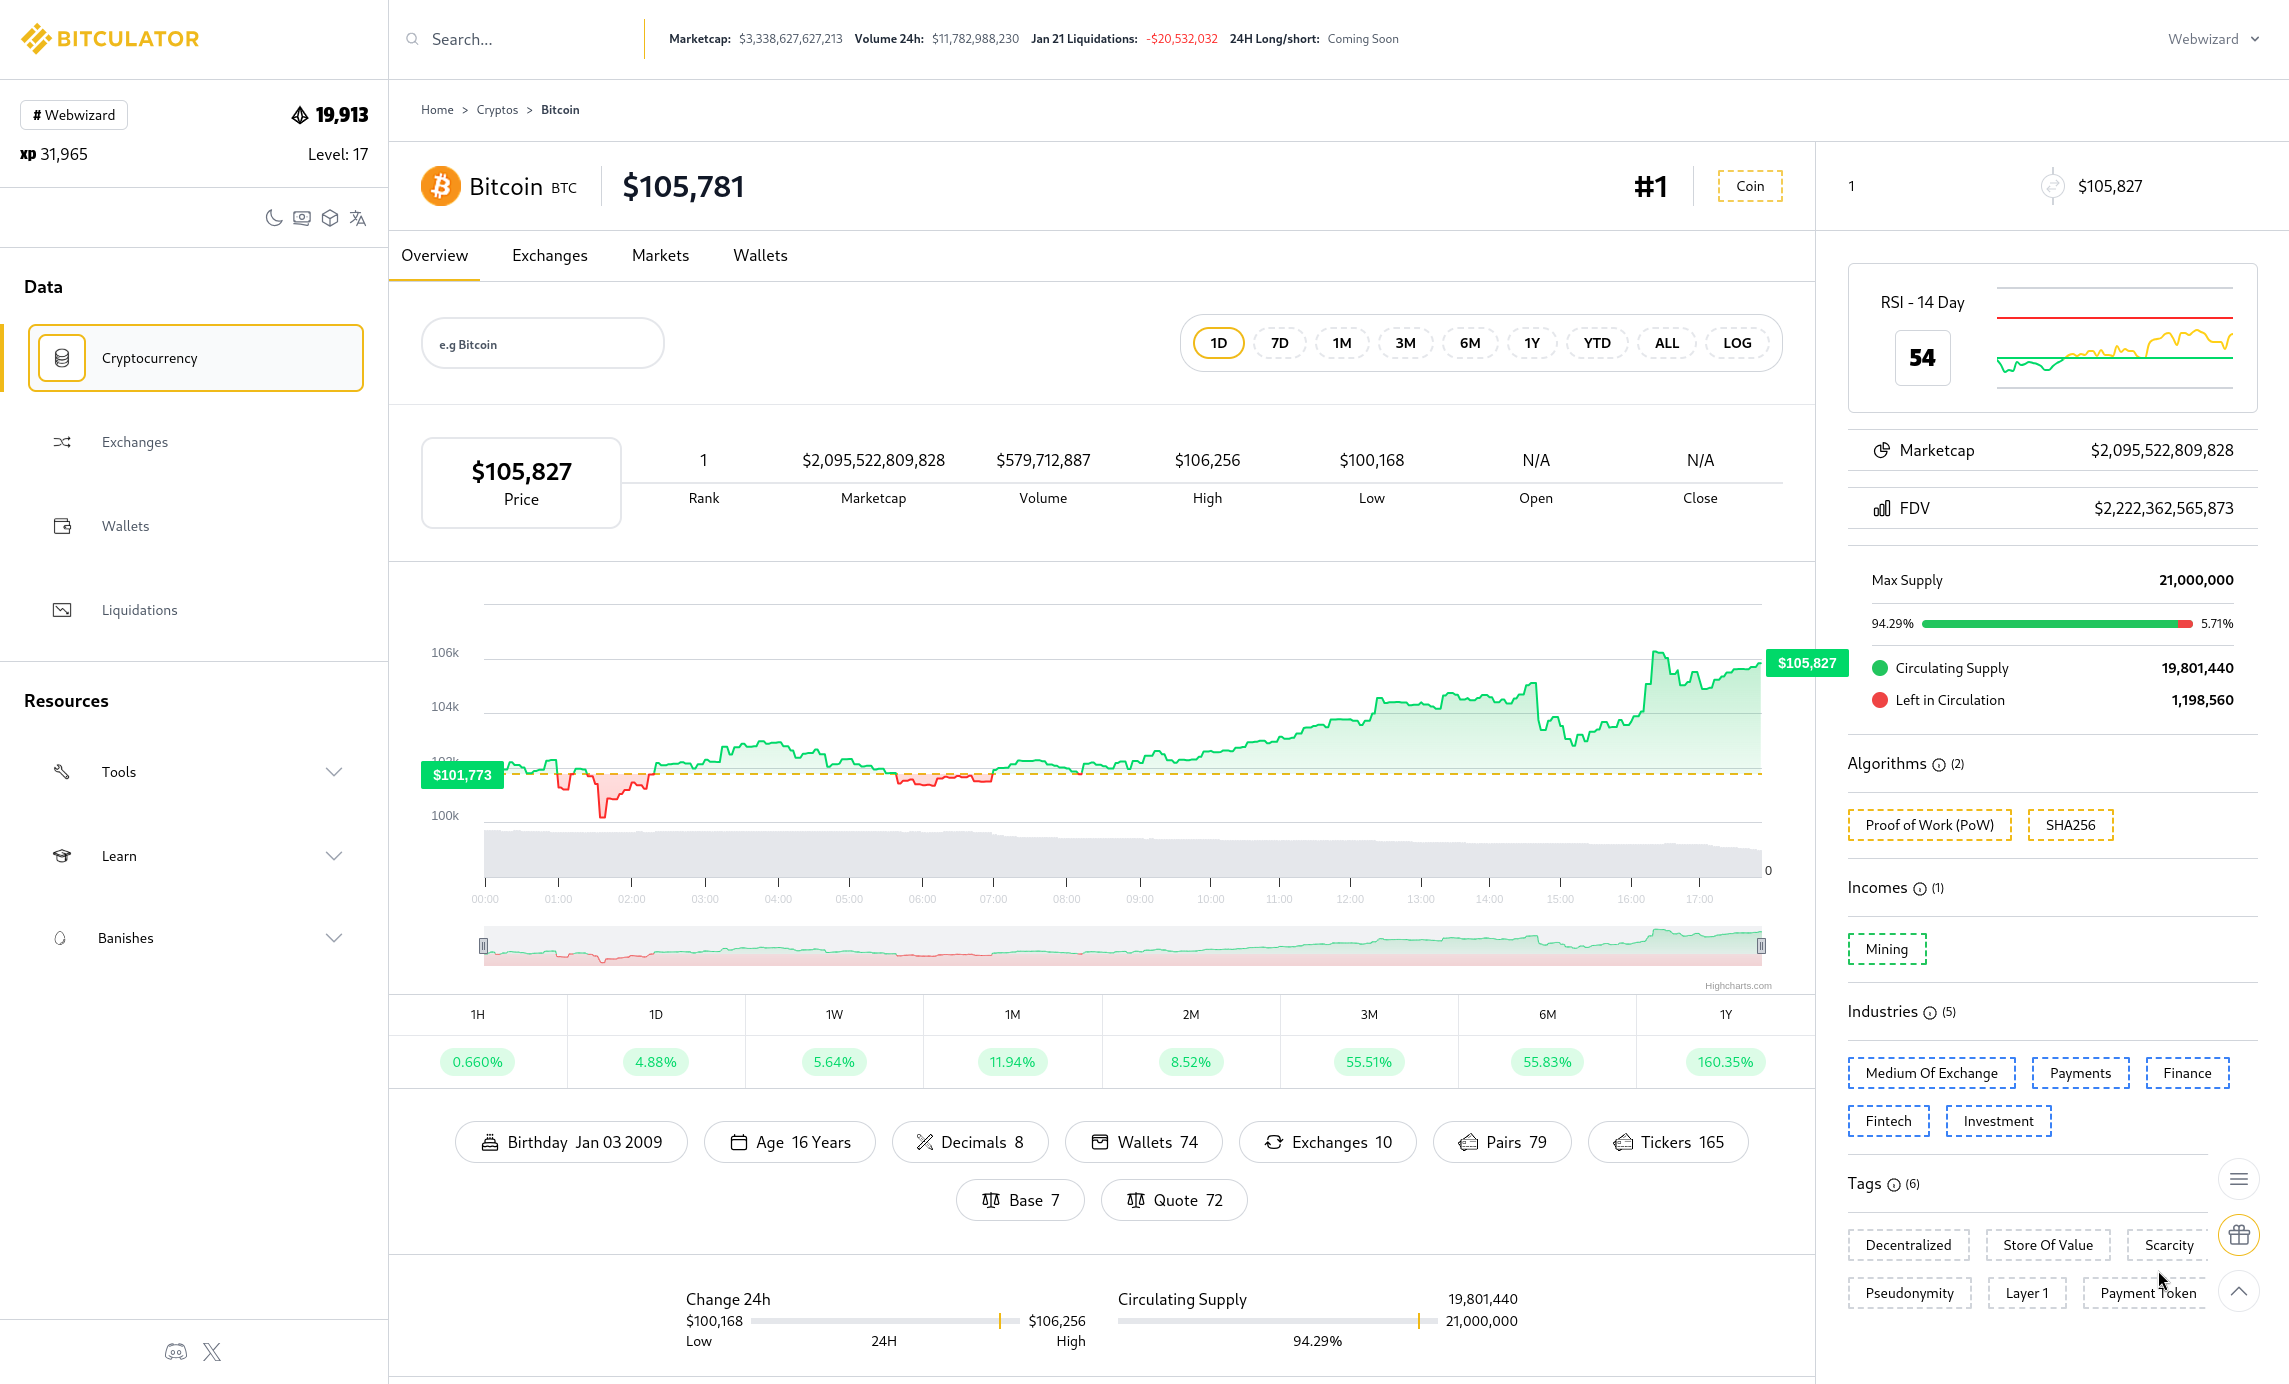Screen dimensions: 2289x1384
Task: Select the YTD chart range
Action: coord(1597,343)
